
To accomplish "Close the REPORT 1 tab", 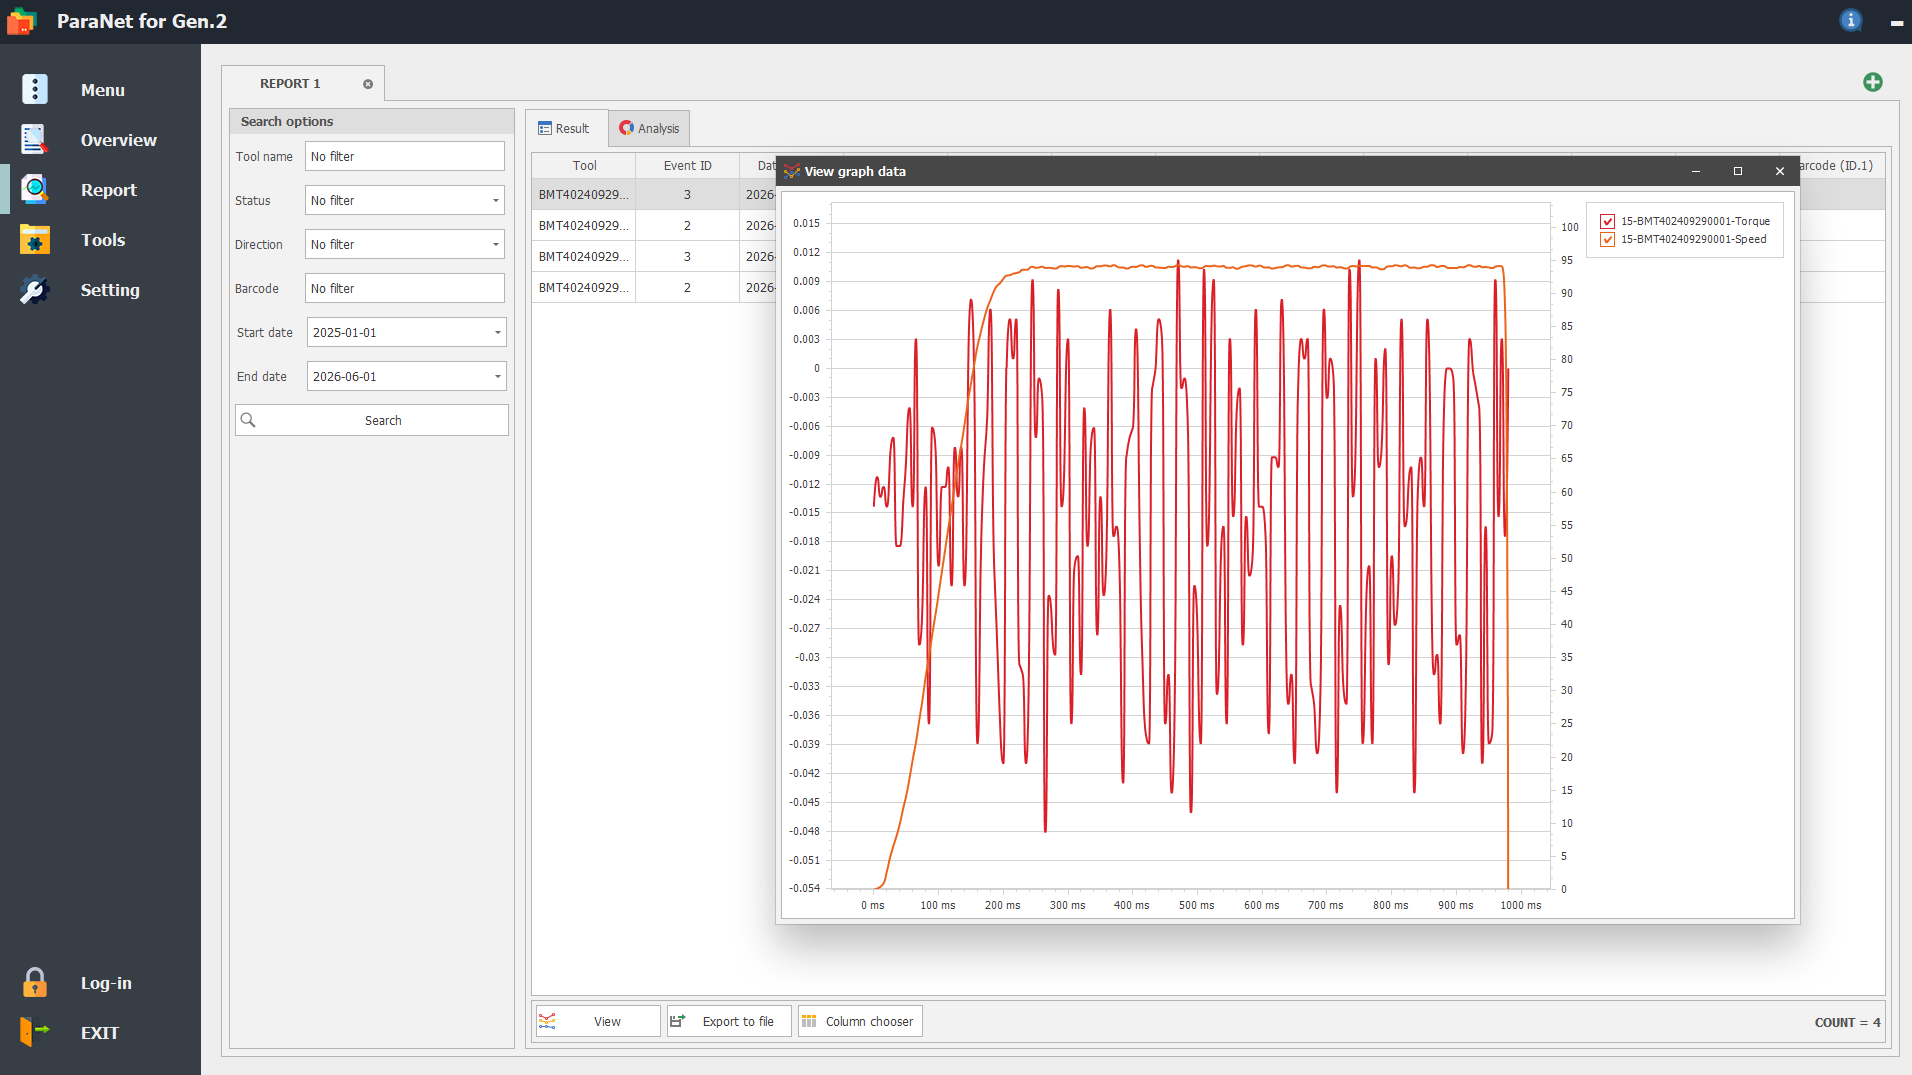I will tap(368, 84).
